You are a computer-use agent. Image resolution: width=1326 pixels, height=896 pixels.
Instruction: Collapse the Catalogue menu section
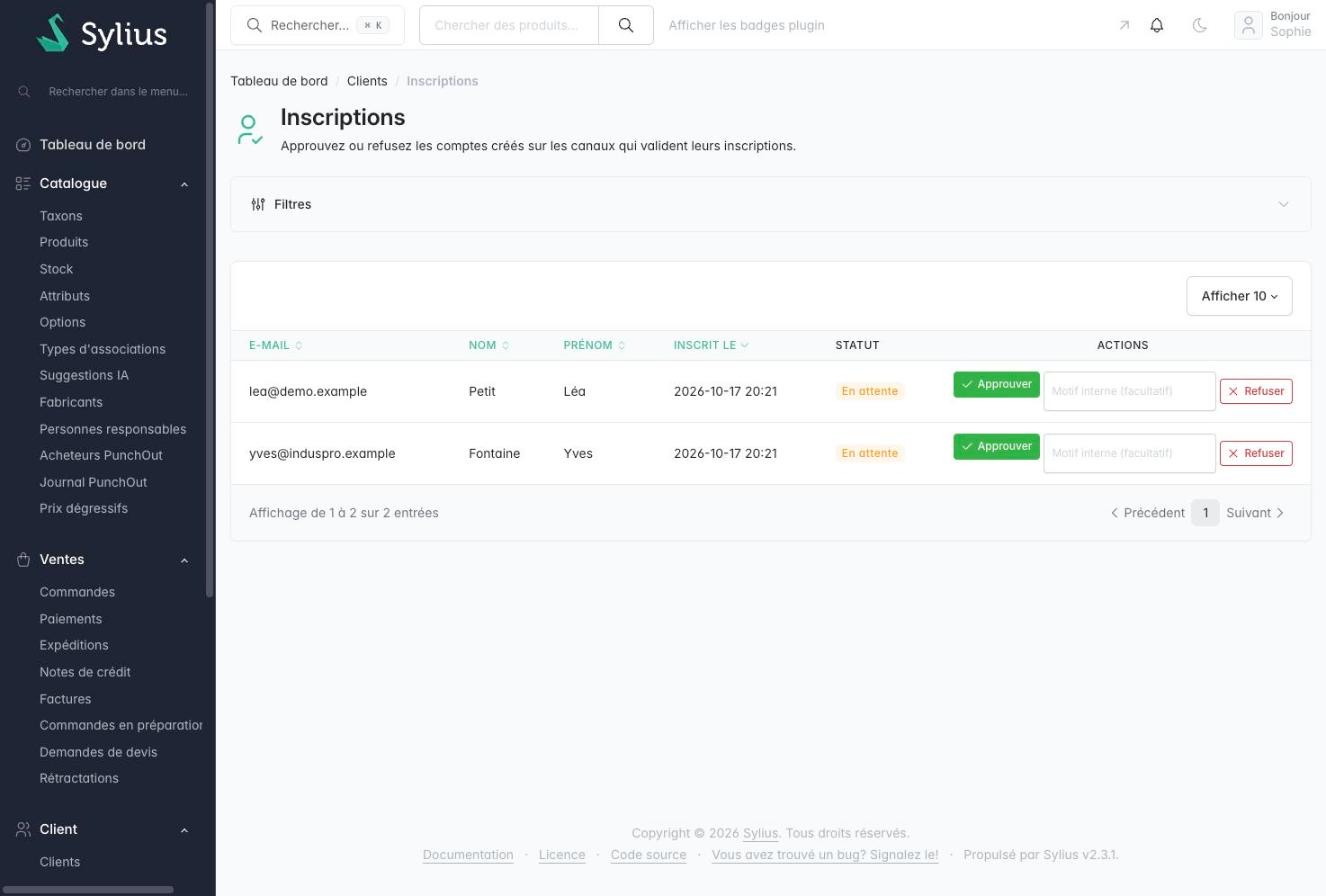(184, 184)
